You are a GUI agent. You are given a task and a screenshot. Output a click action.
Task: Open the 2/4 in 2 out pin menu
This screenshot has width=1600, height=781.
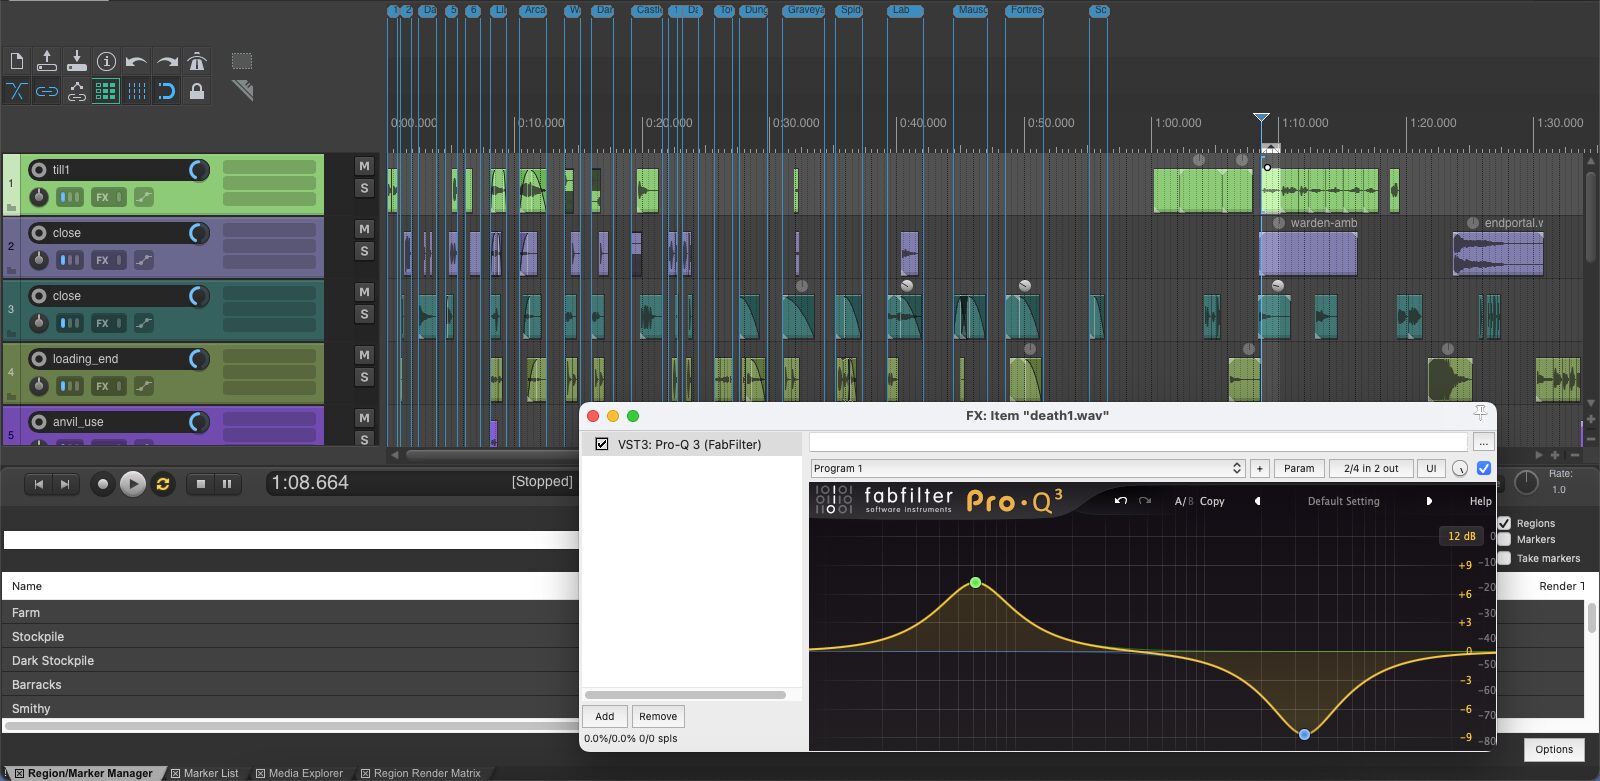coord(1370,468)
